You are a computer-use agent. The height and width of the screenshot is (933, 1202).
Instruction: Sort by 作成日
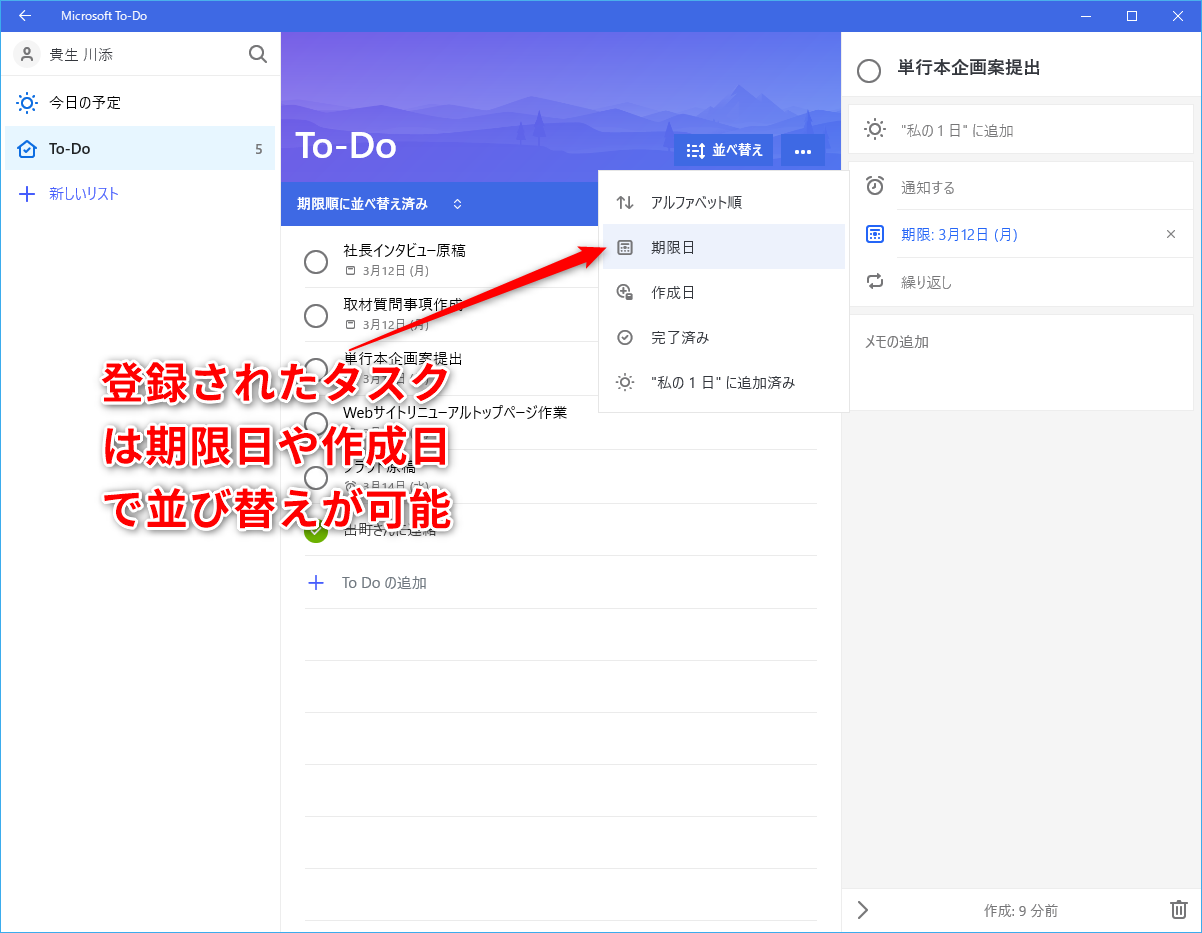[x=723, y=292]
